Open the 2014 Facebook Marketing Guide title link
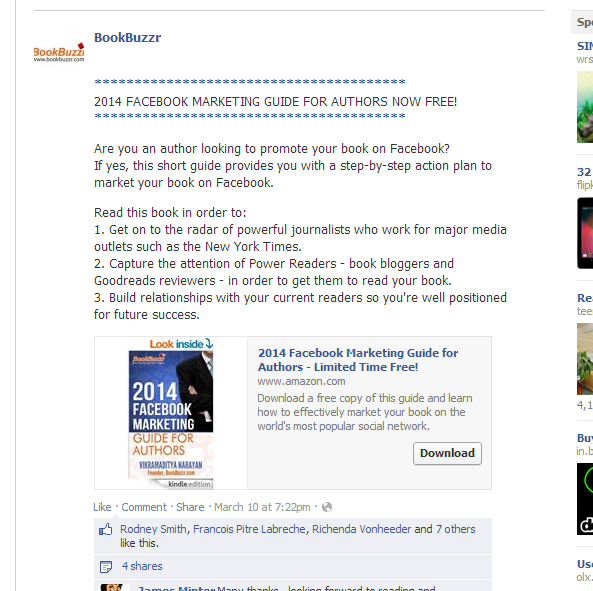Image resolution: width=593 pixels, height=591 pixels. pyautogui.click(x=358, y=360)
